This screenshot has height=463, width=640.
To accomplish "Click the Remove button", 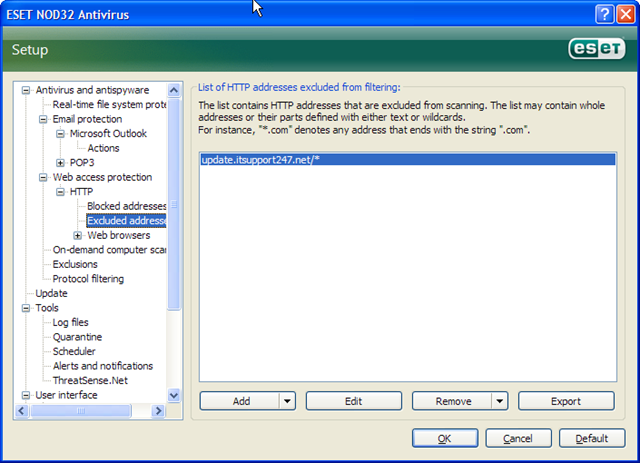I will (452, 401).
